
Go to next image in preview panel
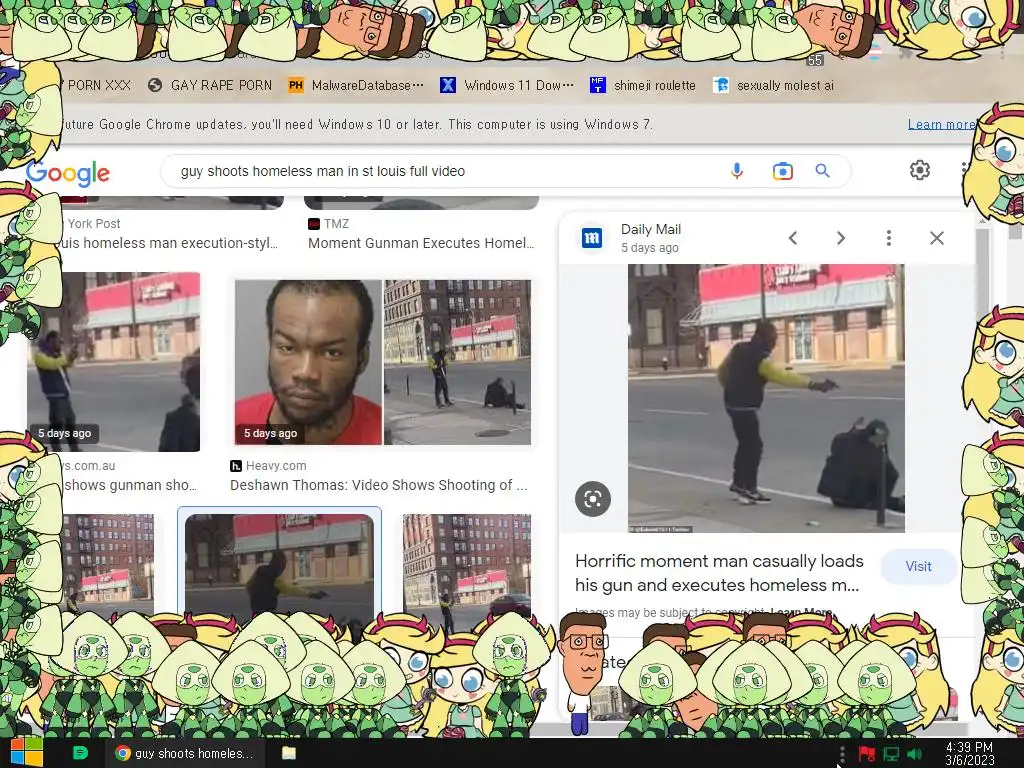tap(841, 238)
